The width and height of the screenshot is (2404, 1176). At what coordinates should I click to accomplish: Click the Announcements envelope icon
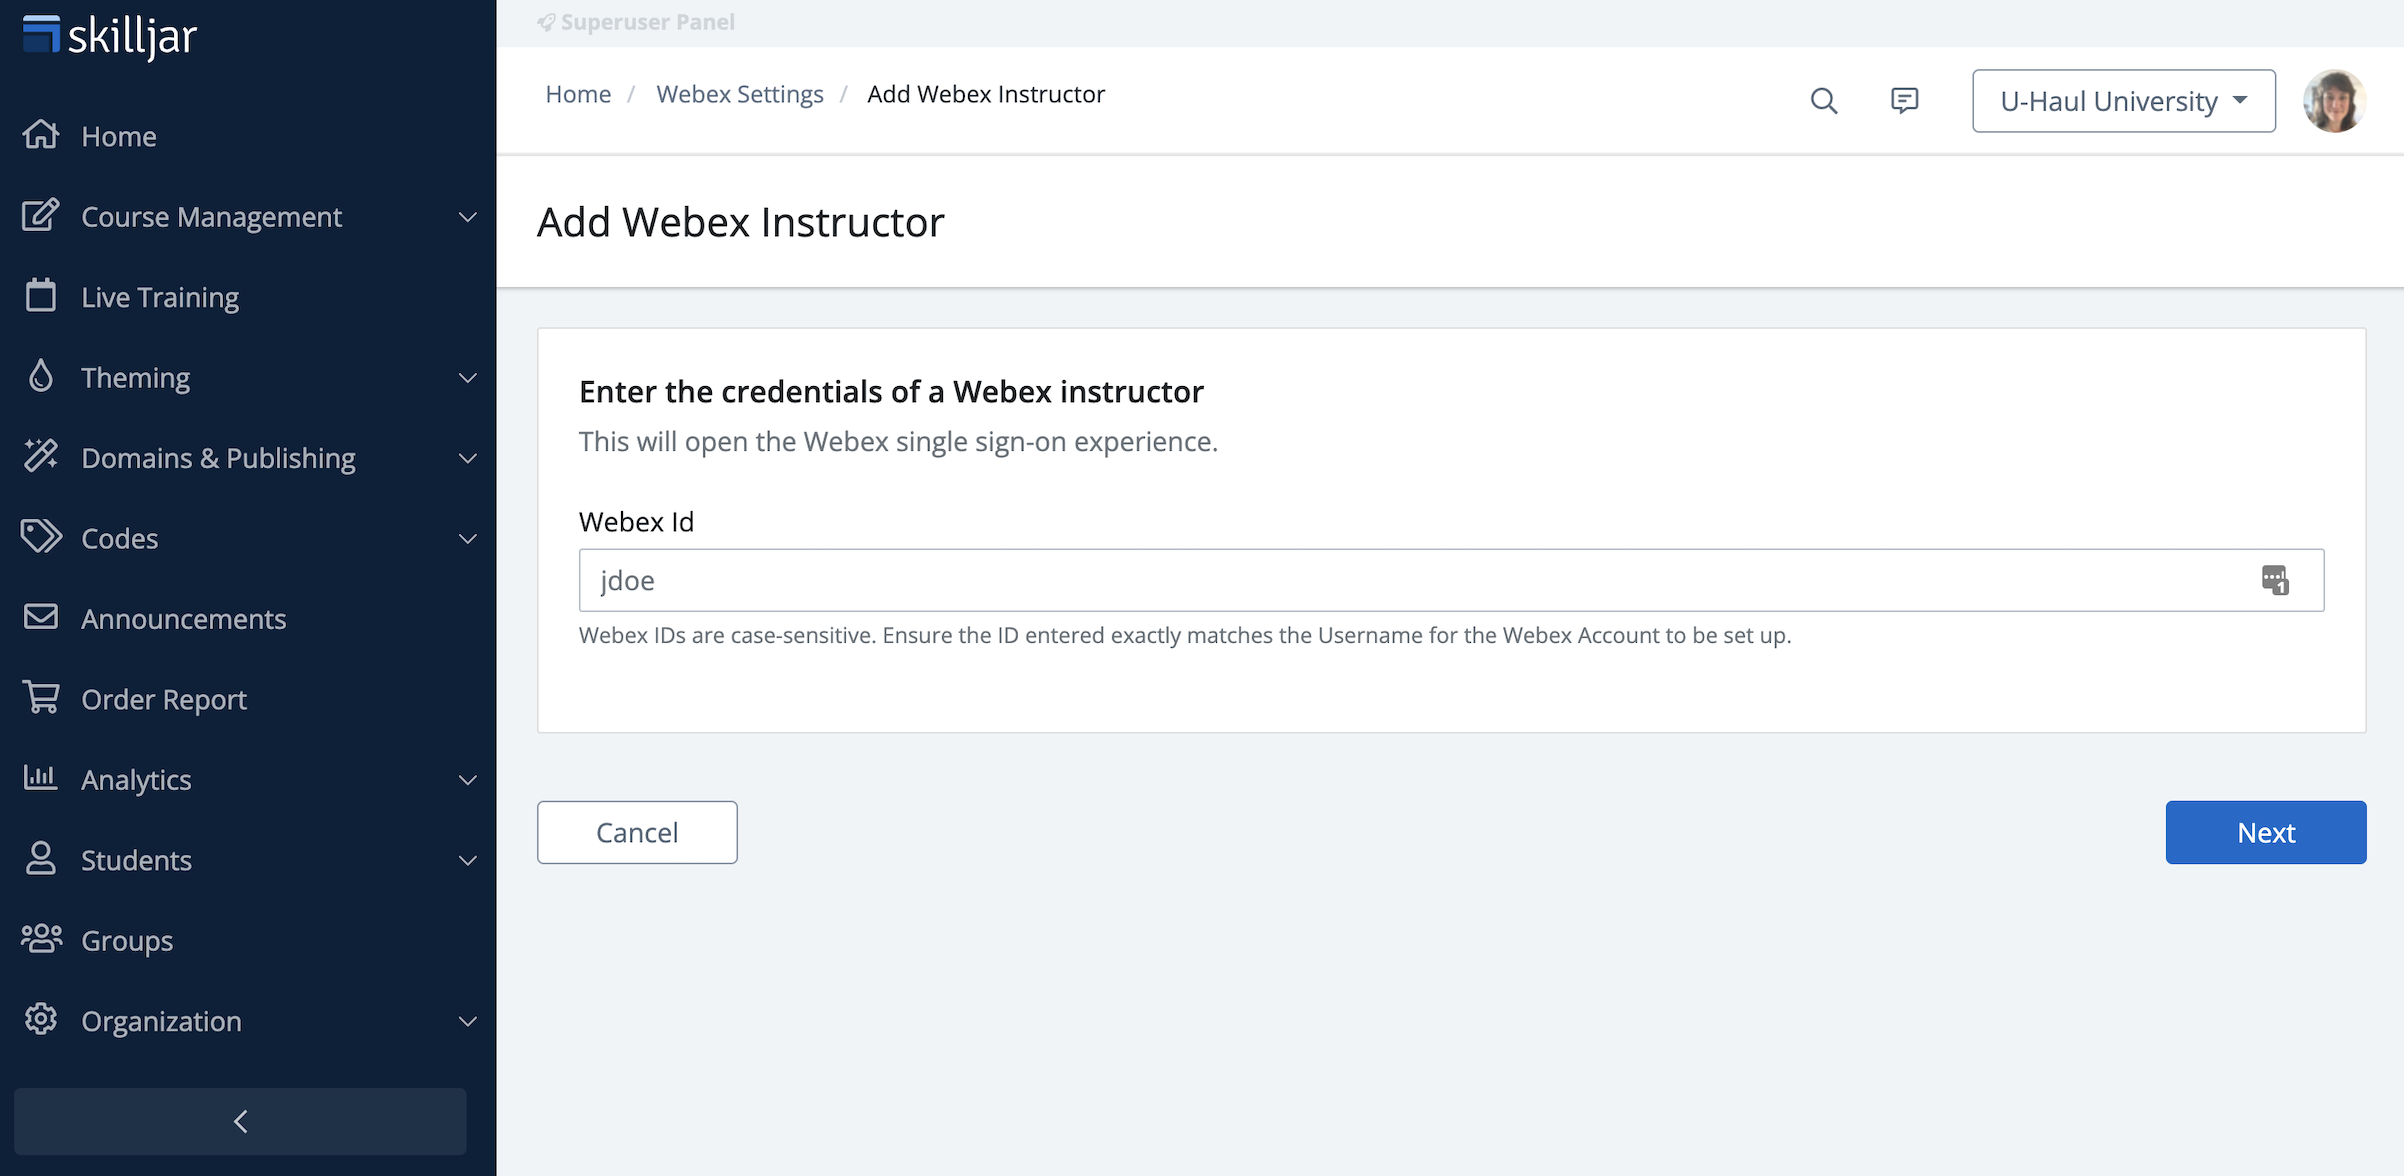pyautogui.click(x=41, y=617)
